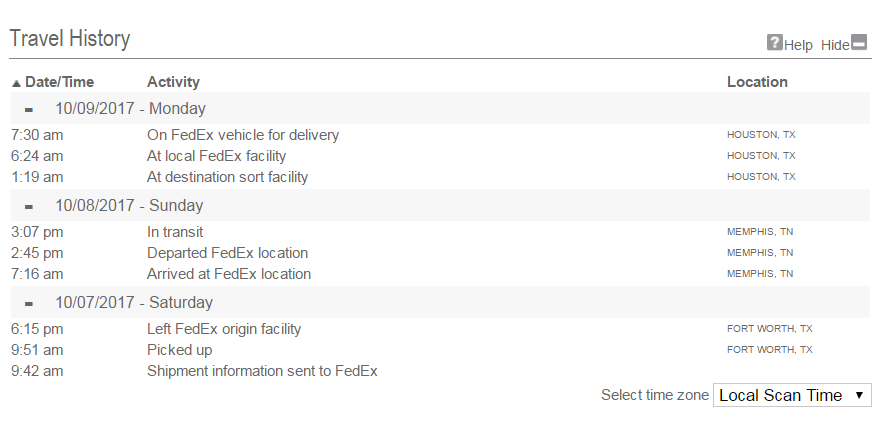Click the 'At local FedEx facility' entry
The width and height of the screenshot is (880, 429).
[x=216, y=156]
